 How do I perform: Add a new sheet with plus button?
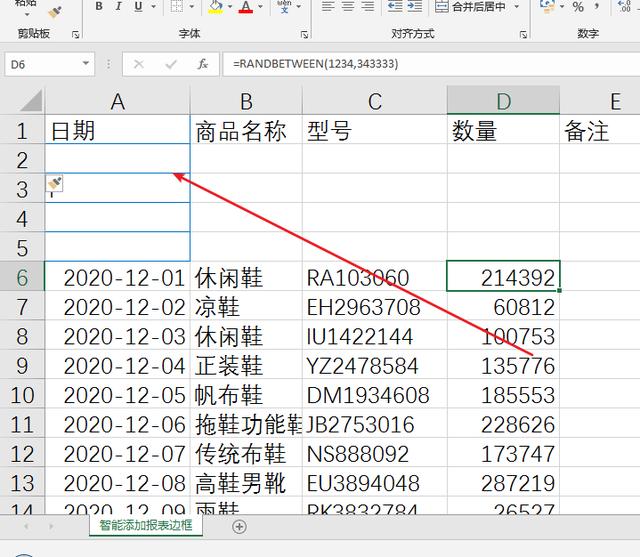[x=239, y=526]
